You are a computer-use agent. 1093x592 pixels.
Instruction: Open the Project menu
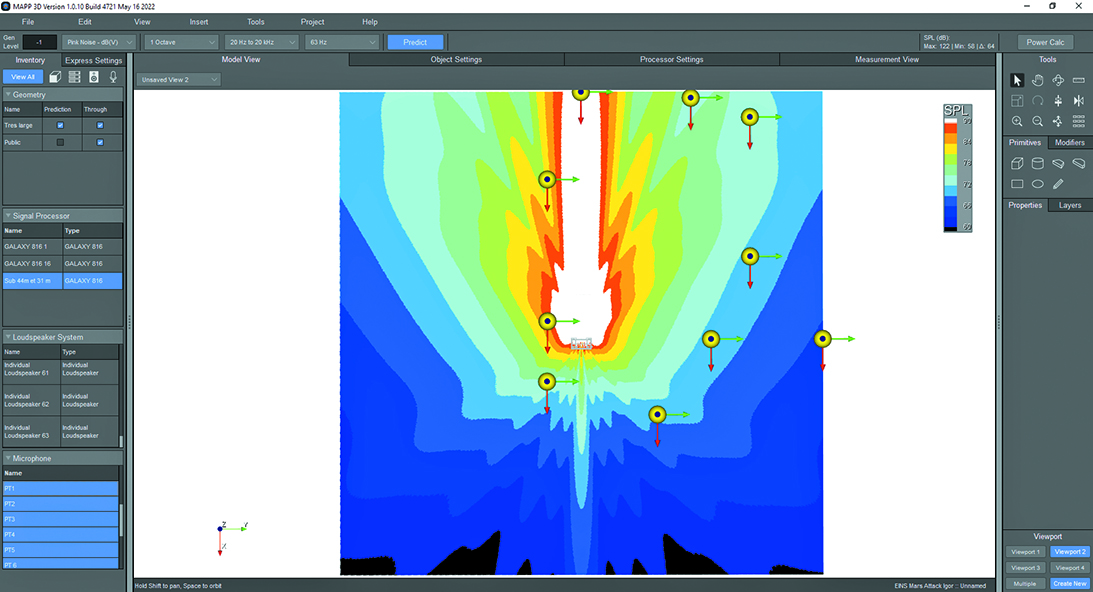[312, 22]
